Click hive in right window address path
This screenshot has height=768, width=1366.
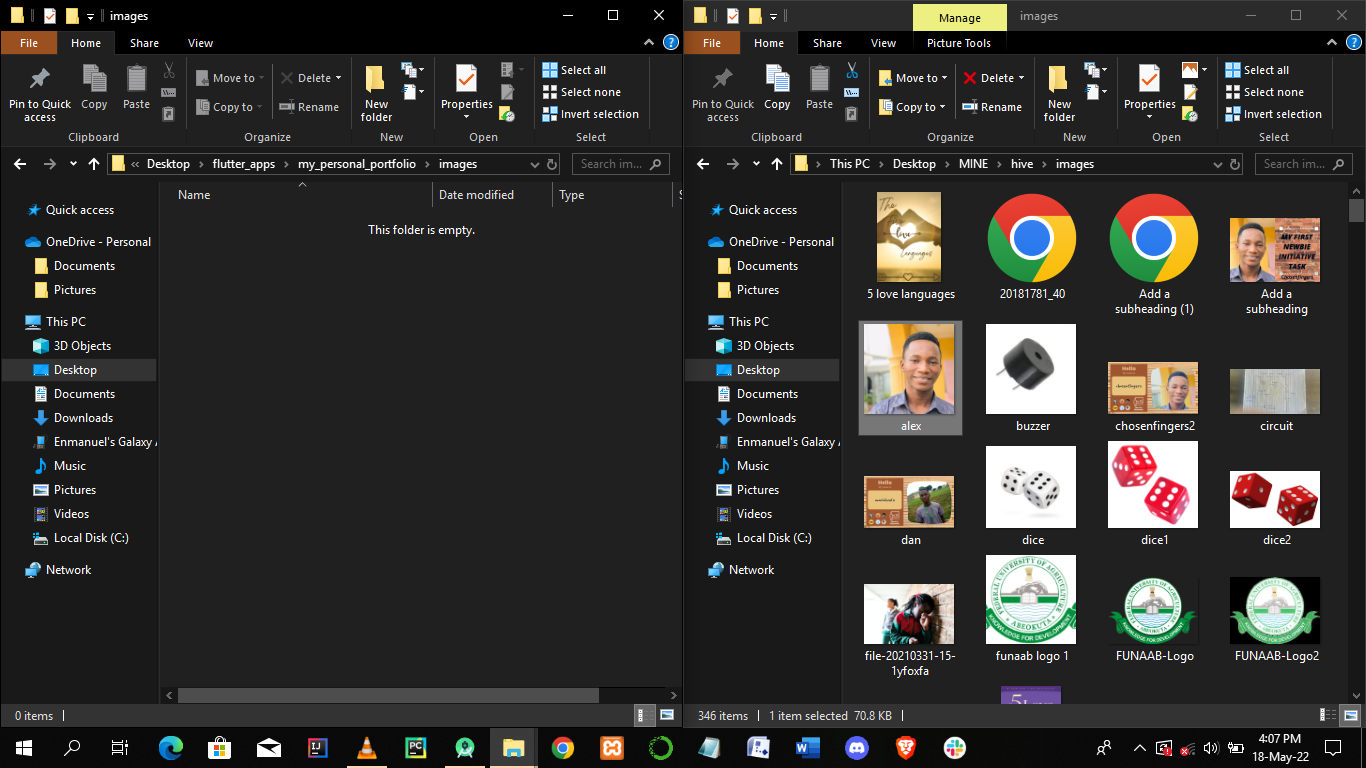tap(1022, 164)
